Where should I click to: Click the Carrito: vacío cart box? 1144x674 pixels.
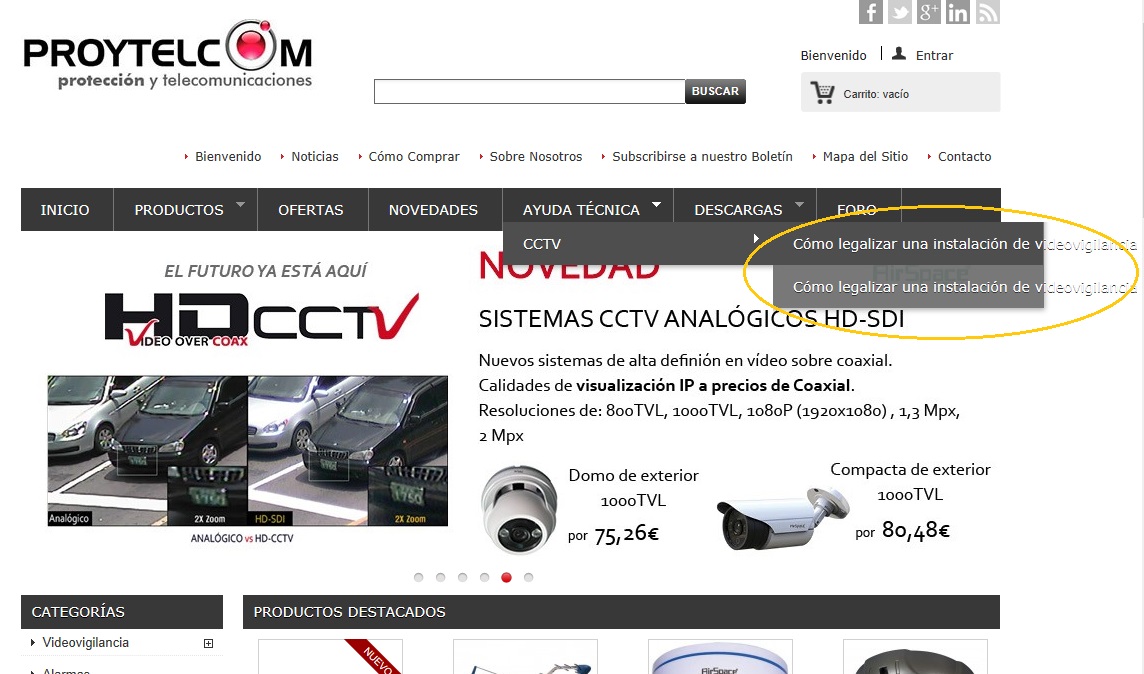click(900, 92)
